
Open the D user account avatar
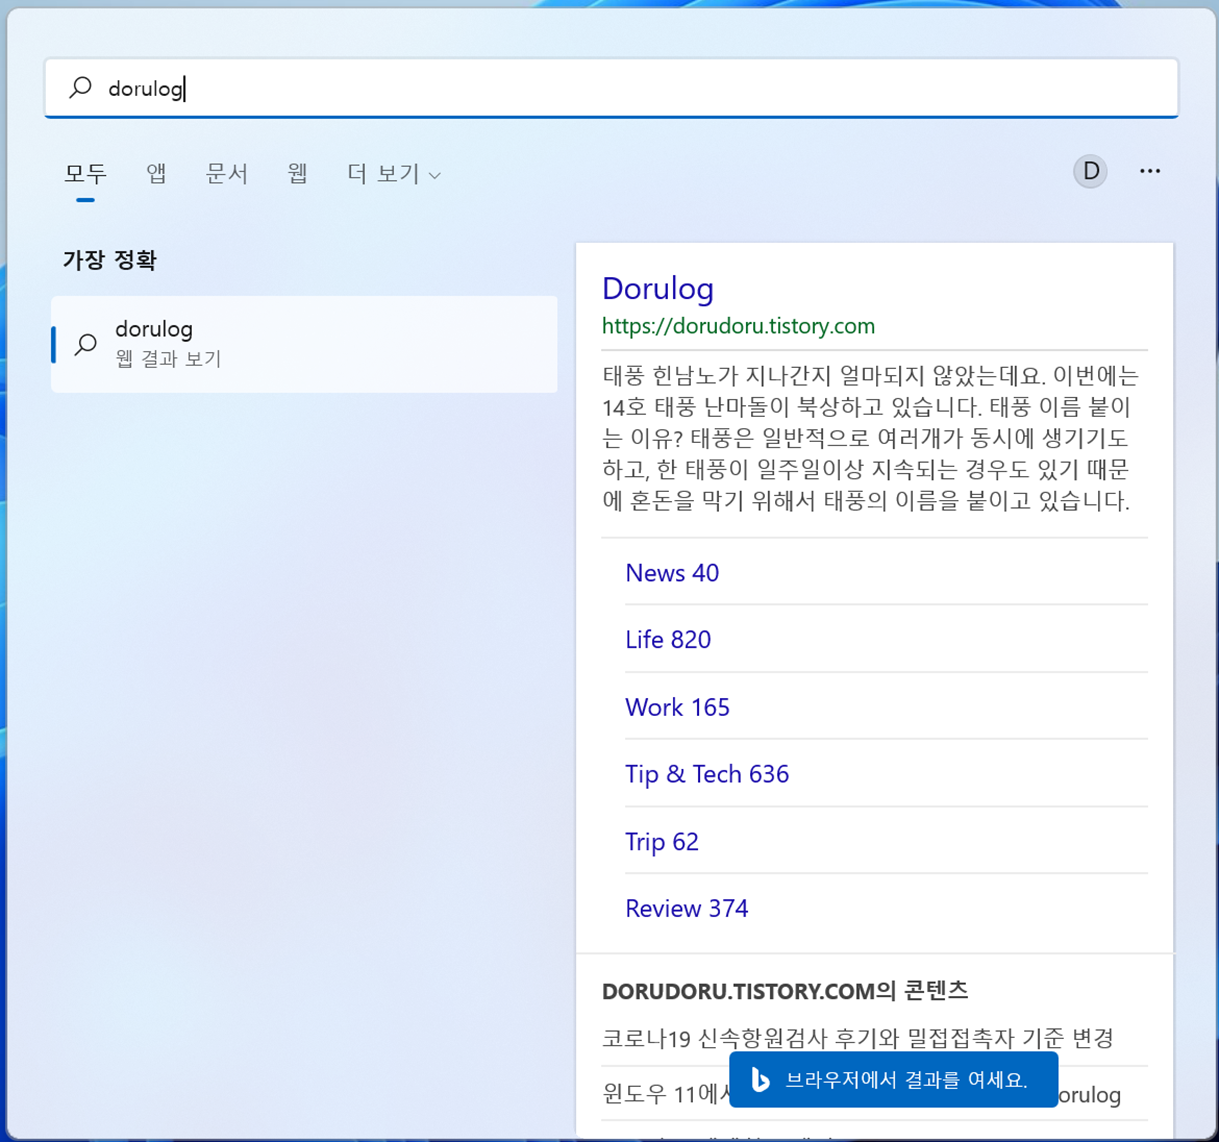pyautogui.click(x=1090, y=171)
